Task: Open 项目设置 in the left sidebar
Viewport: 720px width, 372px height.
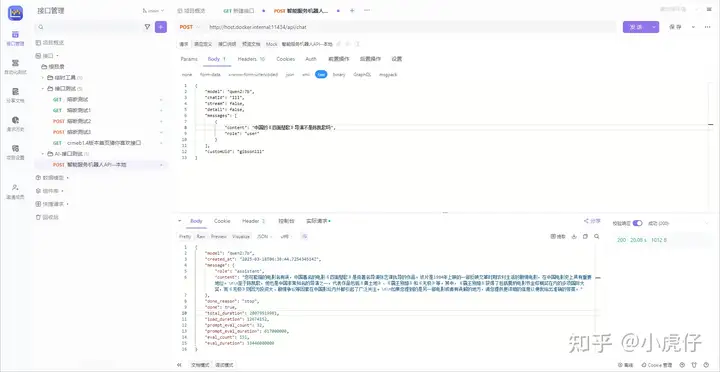Action: 16,152
